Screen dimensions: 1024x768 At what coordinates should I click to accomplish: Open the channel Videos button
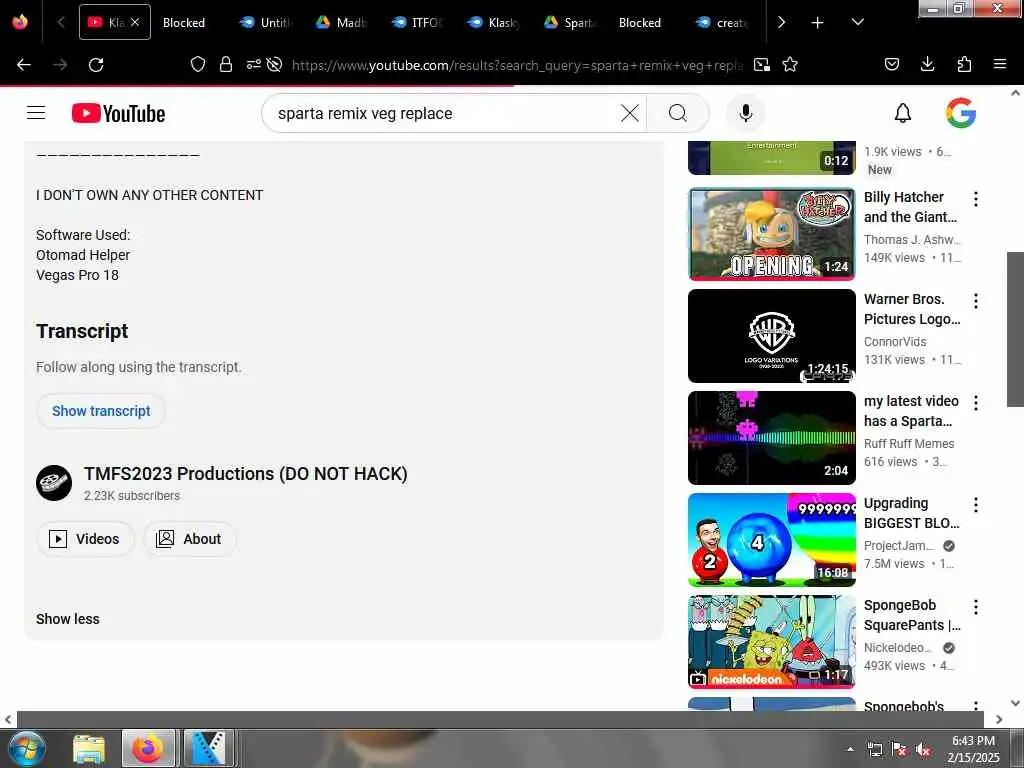(x=85, y=539)
